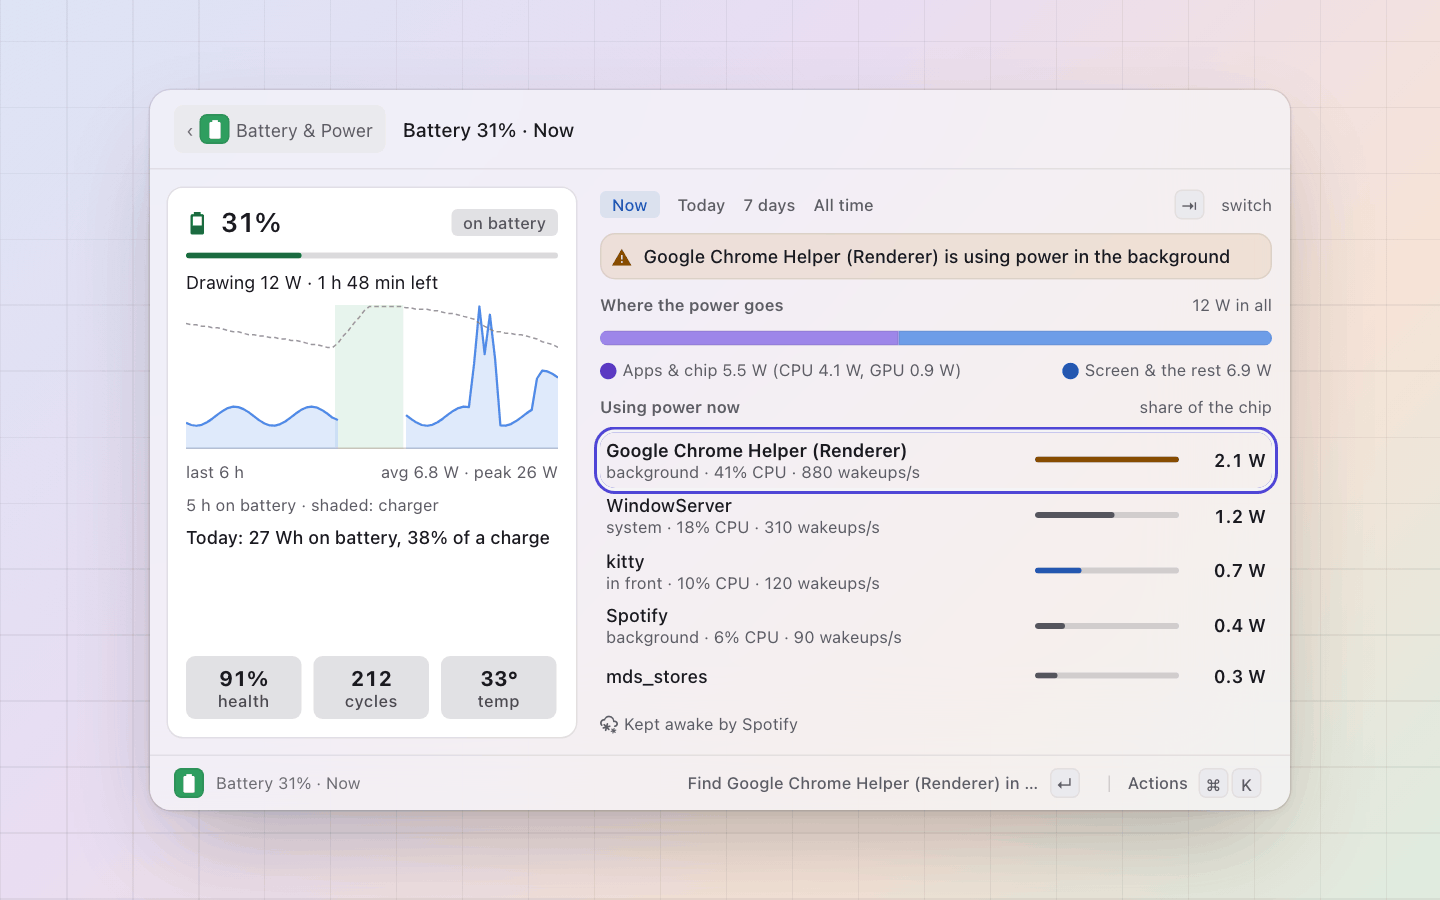Click the 0.7 W value
Viewport: 1440px width, 900px height.
click(1240, 571)
